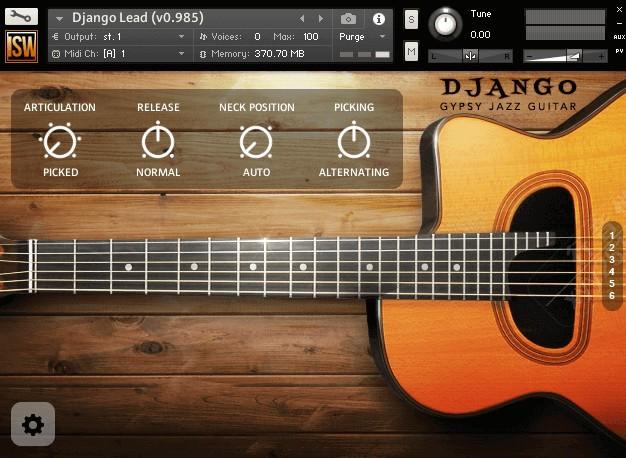Open the wrench instrument edit mode
Screen dimensions: 626x458
point(21,16)
